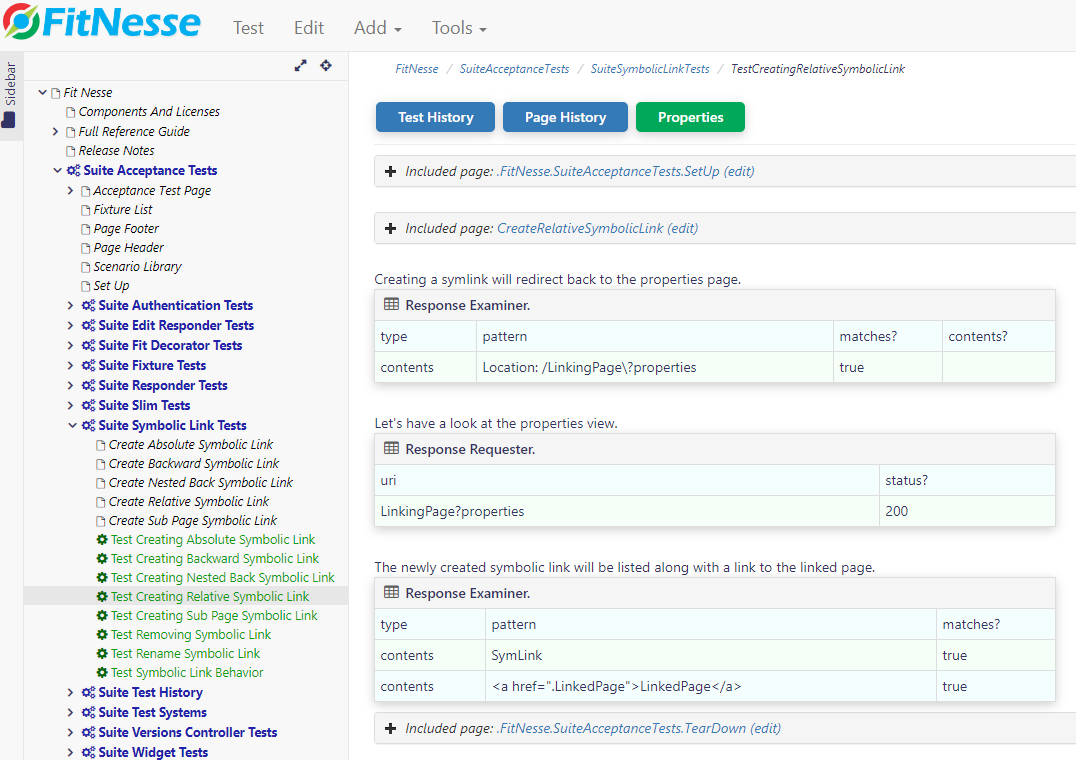Expand the CreateRelativeSymbolicLink included page section
Image resolution: width=1076 pixels, height=760 pixels.
[390, 228]
